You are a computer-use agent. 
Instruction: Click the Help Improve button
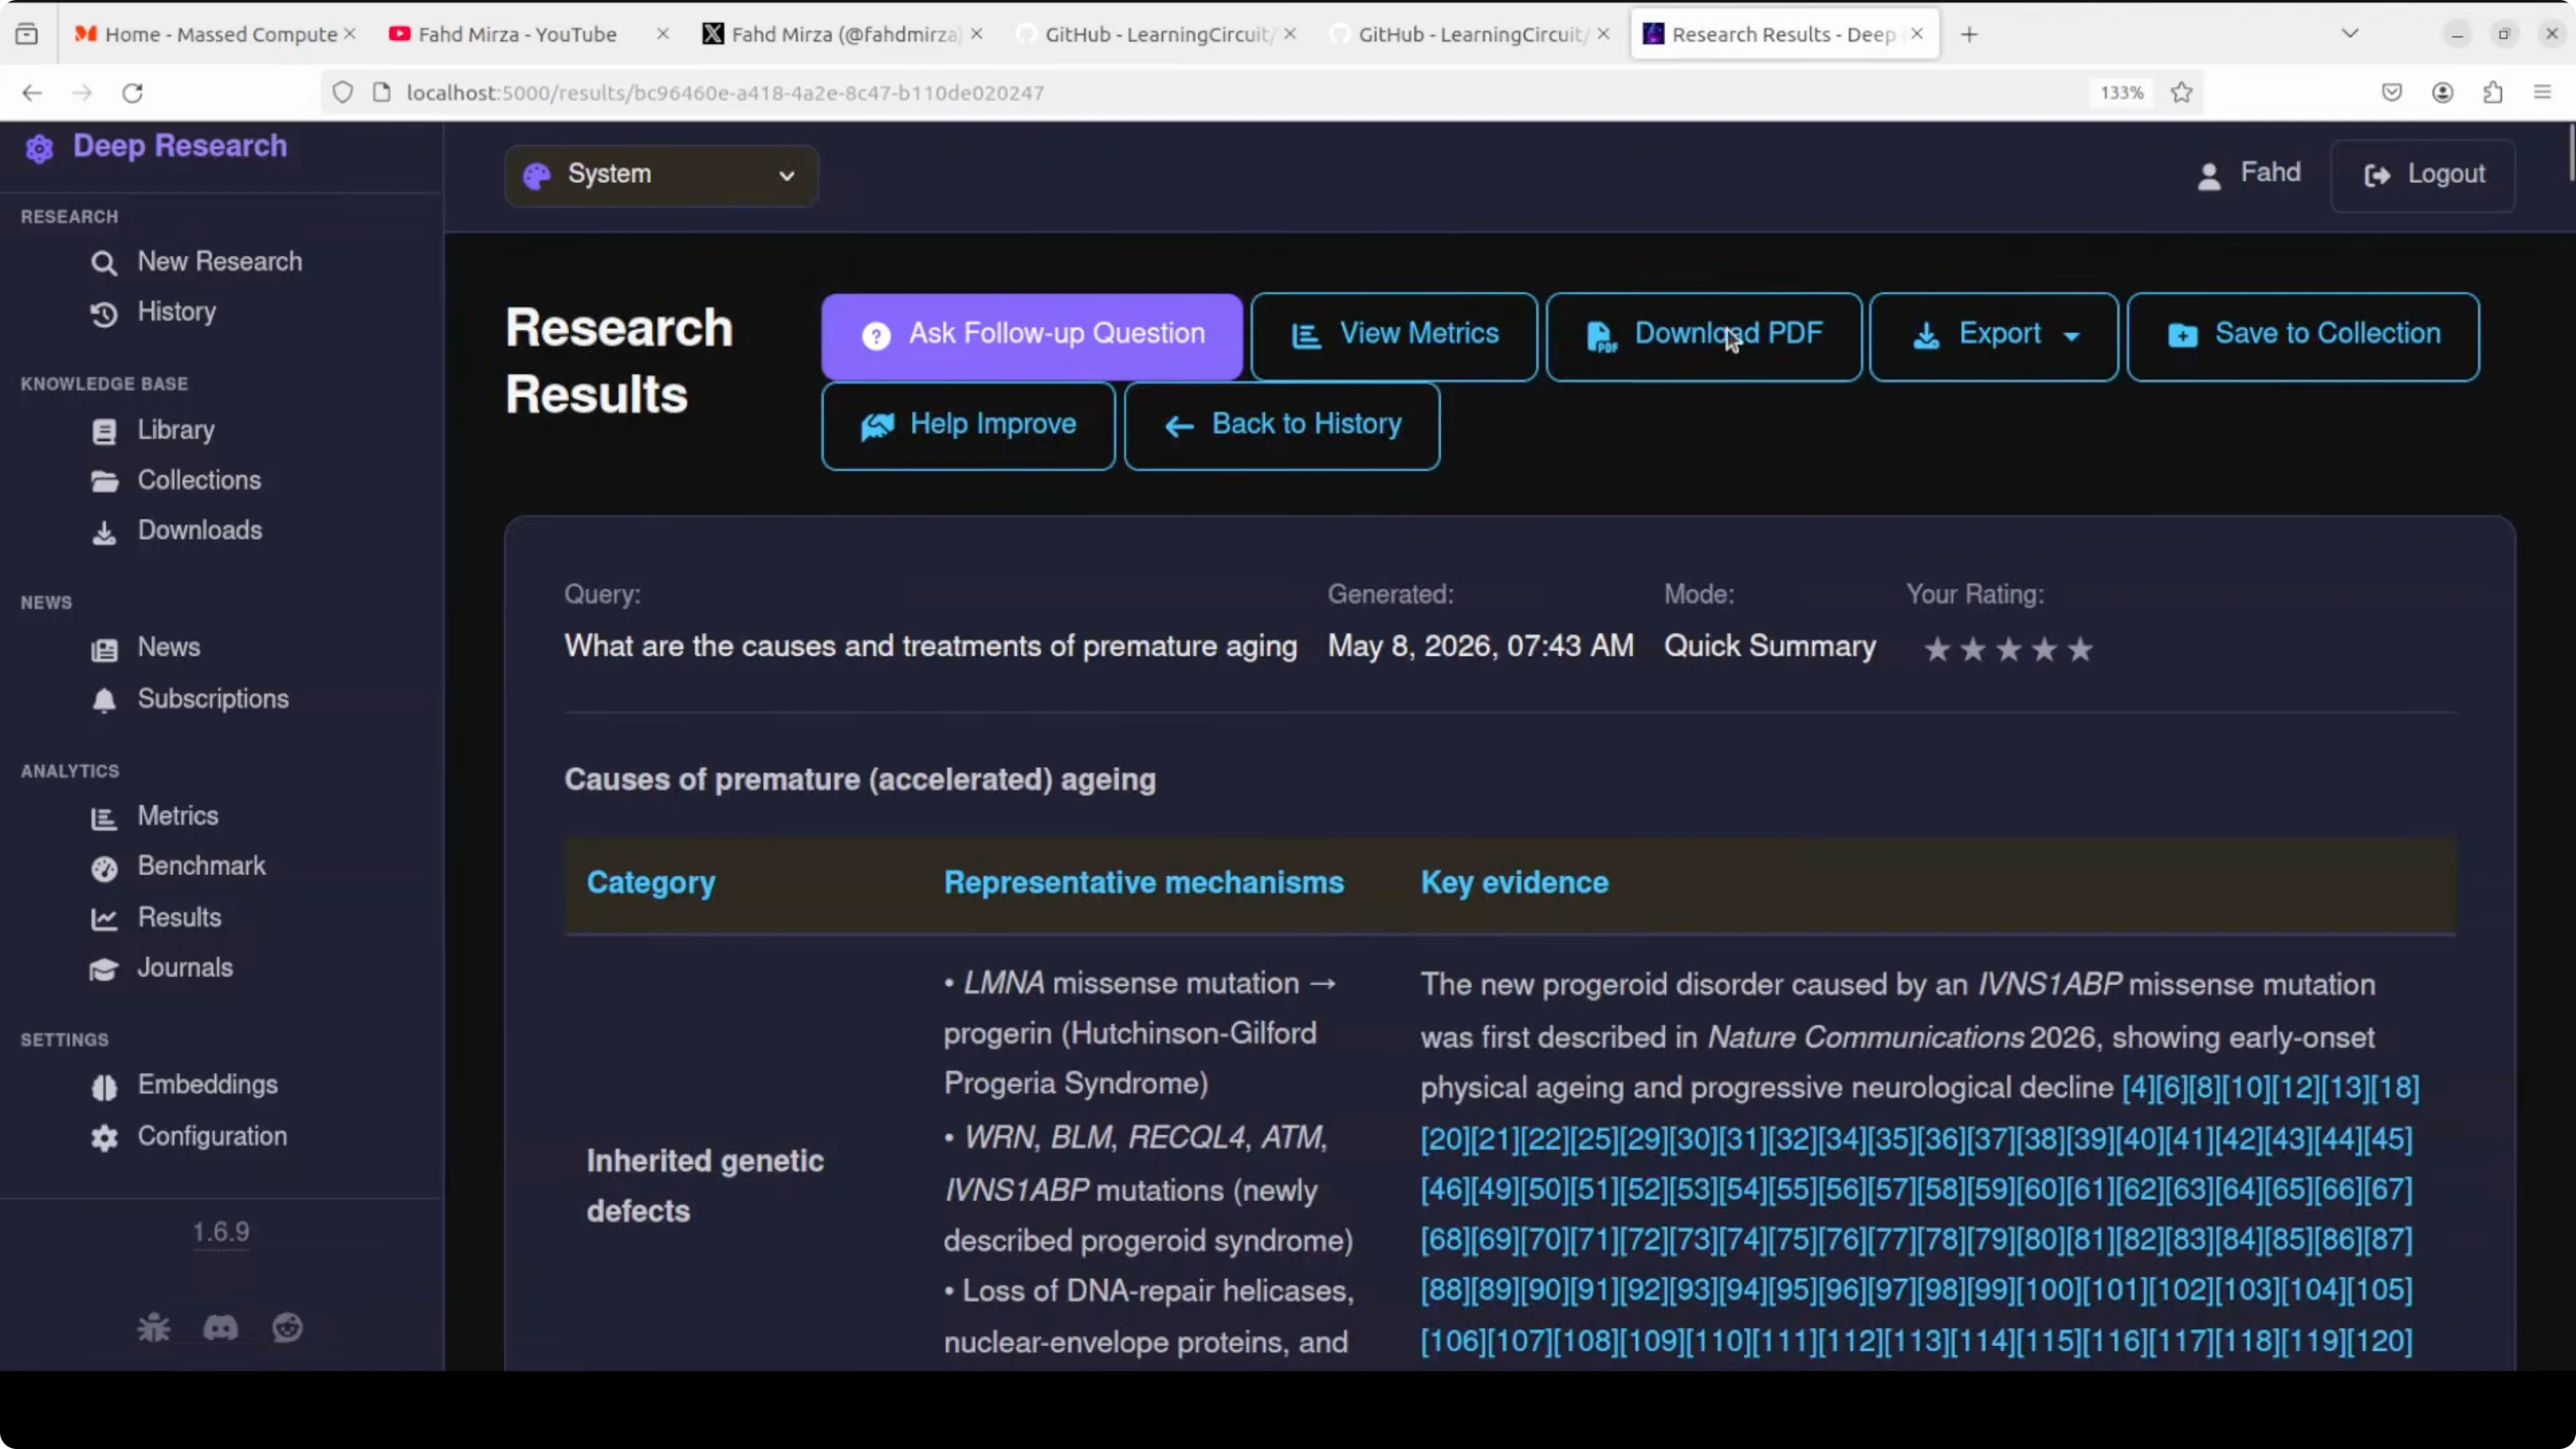click(x=968, y=425)
